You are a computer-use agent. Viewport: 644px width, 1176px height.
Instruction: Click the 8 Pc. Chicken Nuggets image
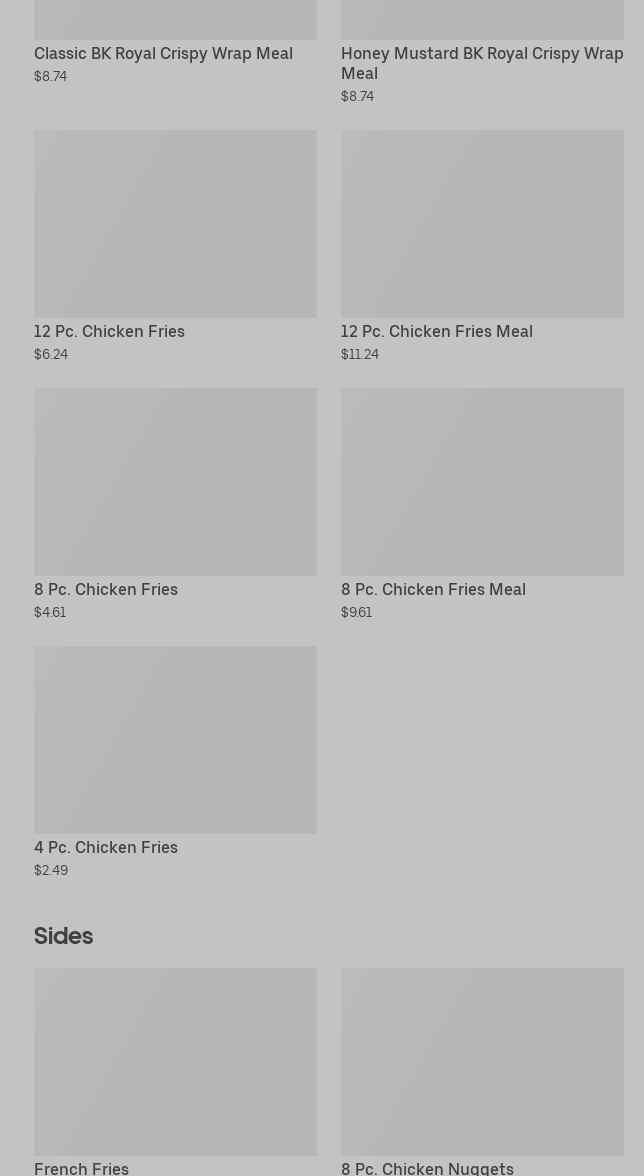point(482,1061)
